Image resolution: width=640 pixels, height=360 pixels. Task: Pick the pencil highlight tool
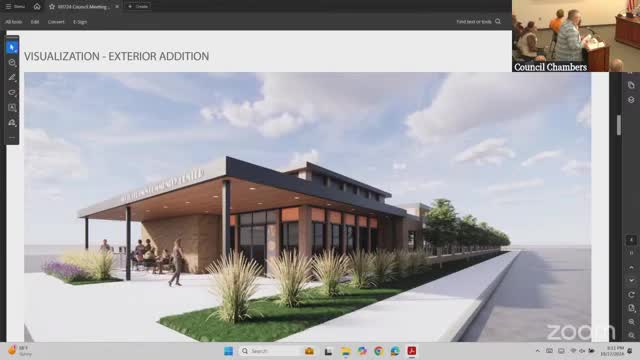[x=12, y=78]
